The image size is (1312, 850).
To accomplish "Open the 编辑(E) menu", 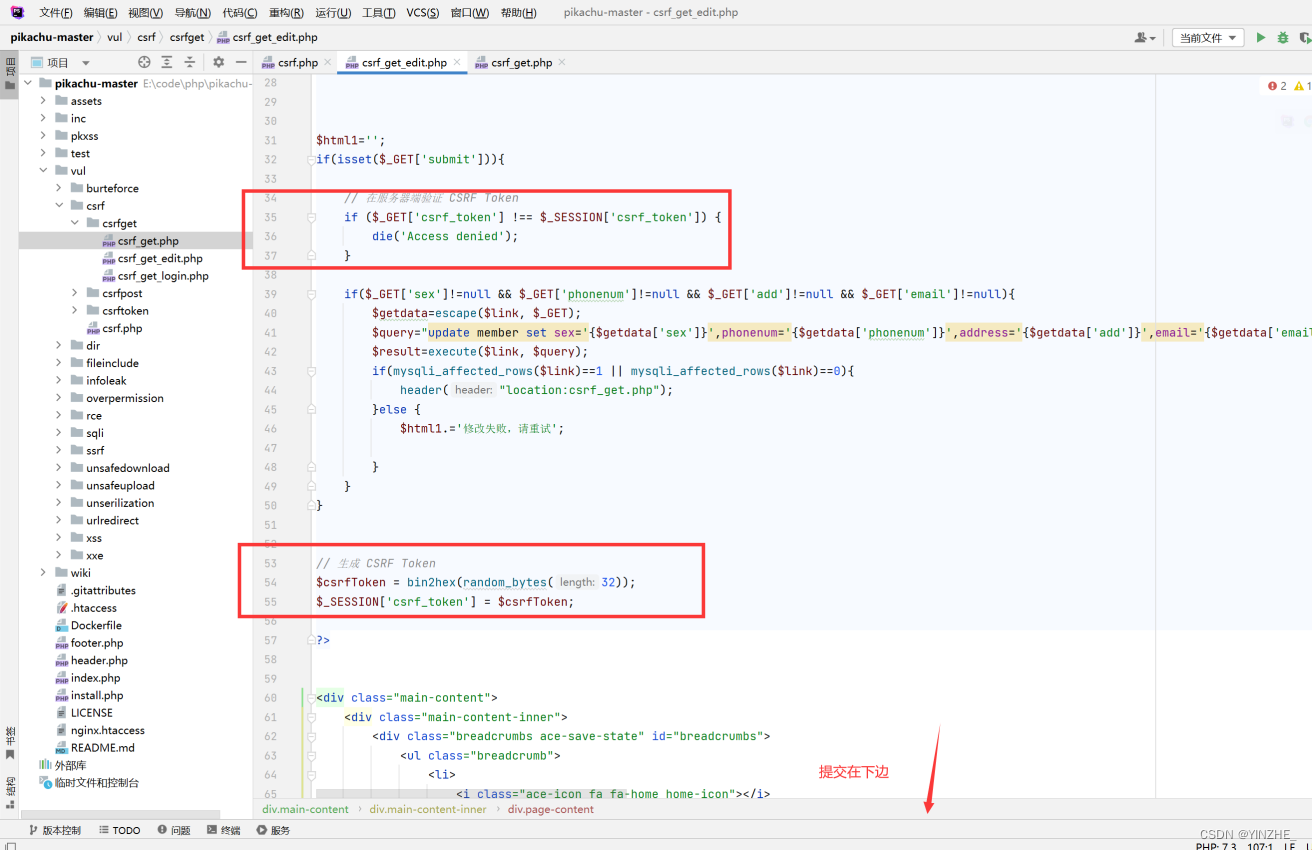I will [x=100, y=13].
